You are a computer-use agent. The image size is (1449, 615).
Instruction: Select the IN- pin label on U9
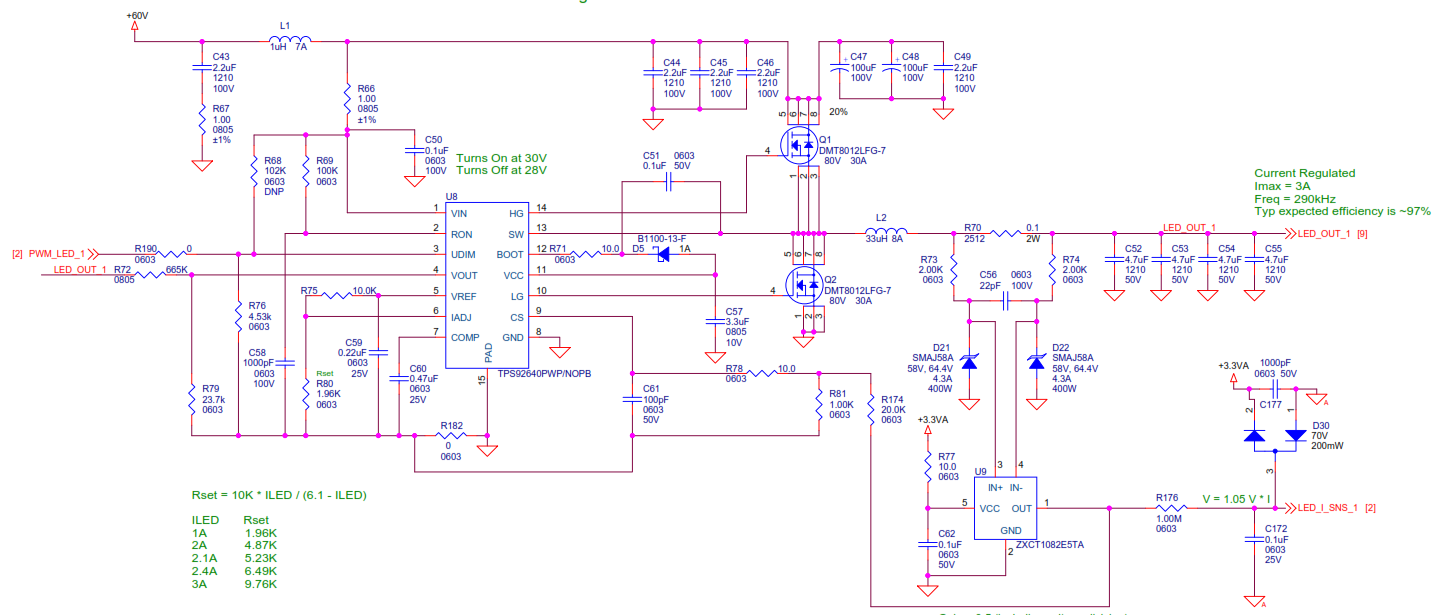1016,487
